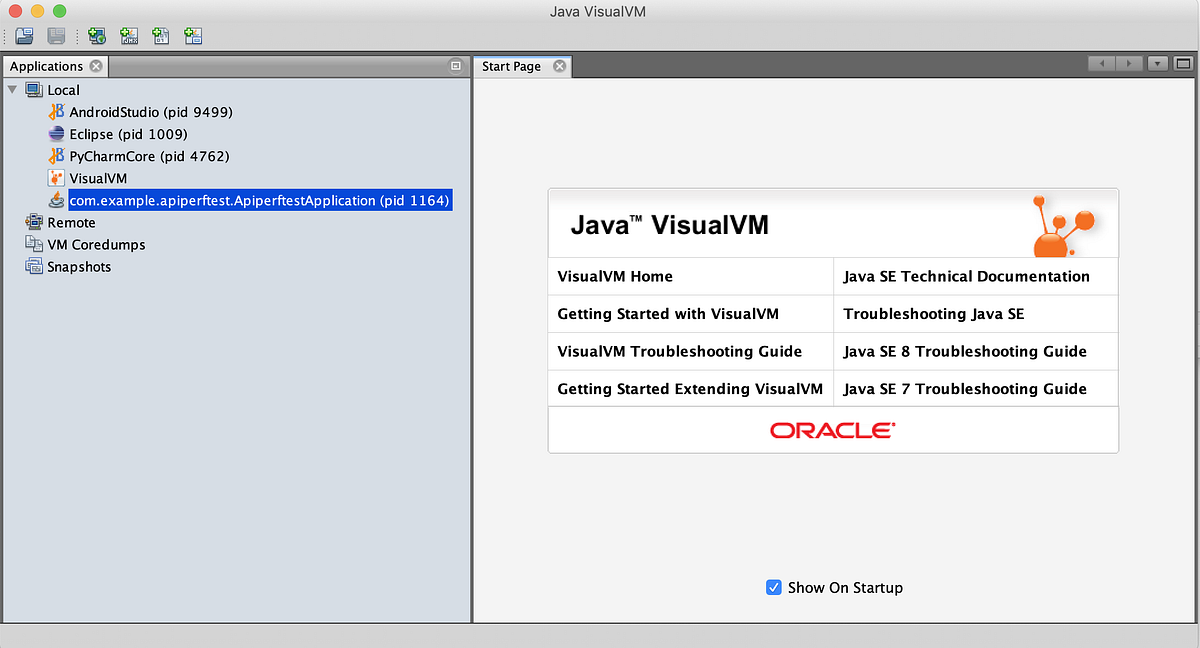Toggle the scroll tabs dropdown arrow button

tap(1157, 62)
